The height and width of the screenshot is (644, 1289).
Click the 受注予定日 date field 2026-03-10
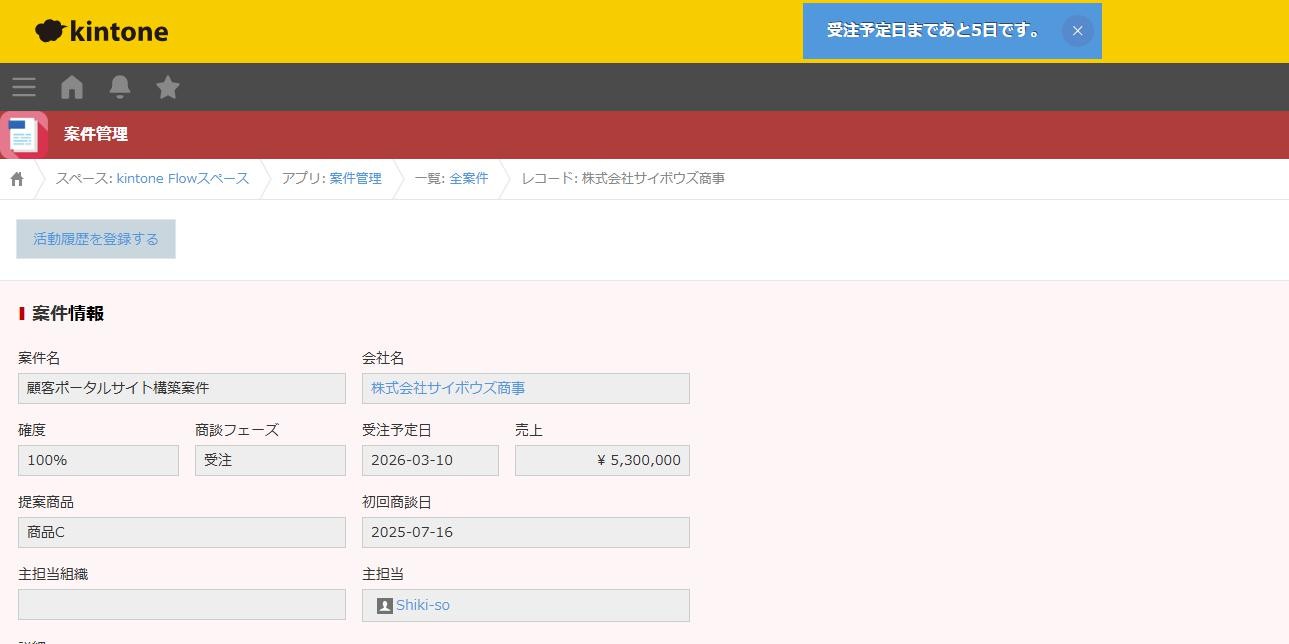429,460
